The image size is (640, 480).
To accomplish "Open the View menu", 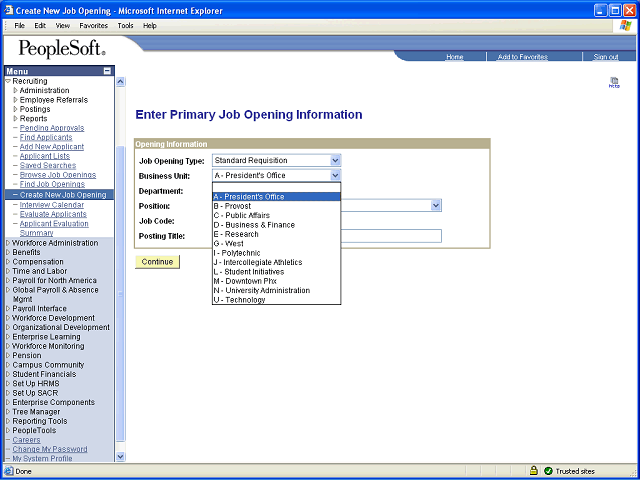I will 63,26.
